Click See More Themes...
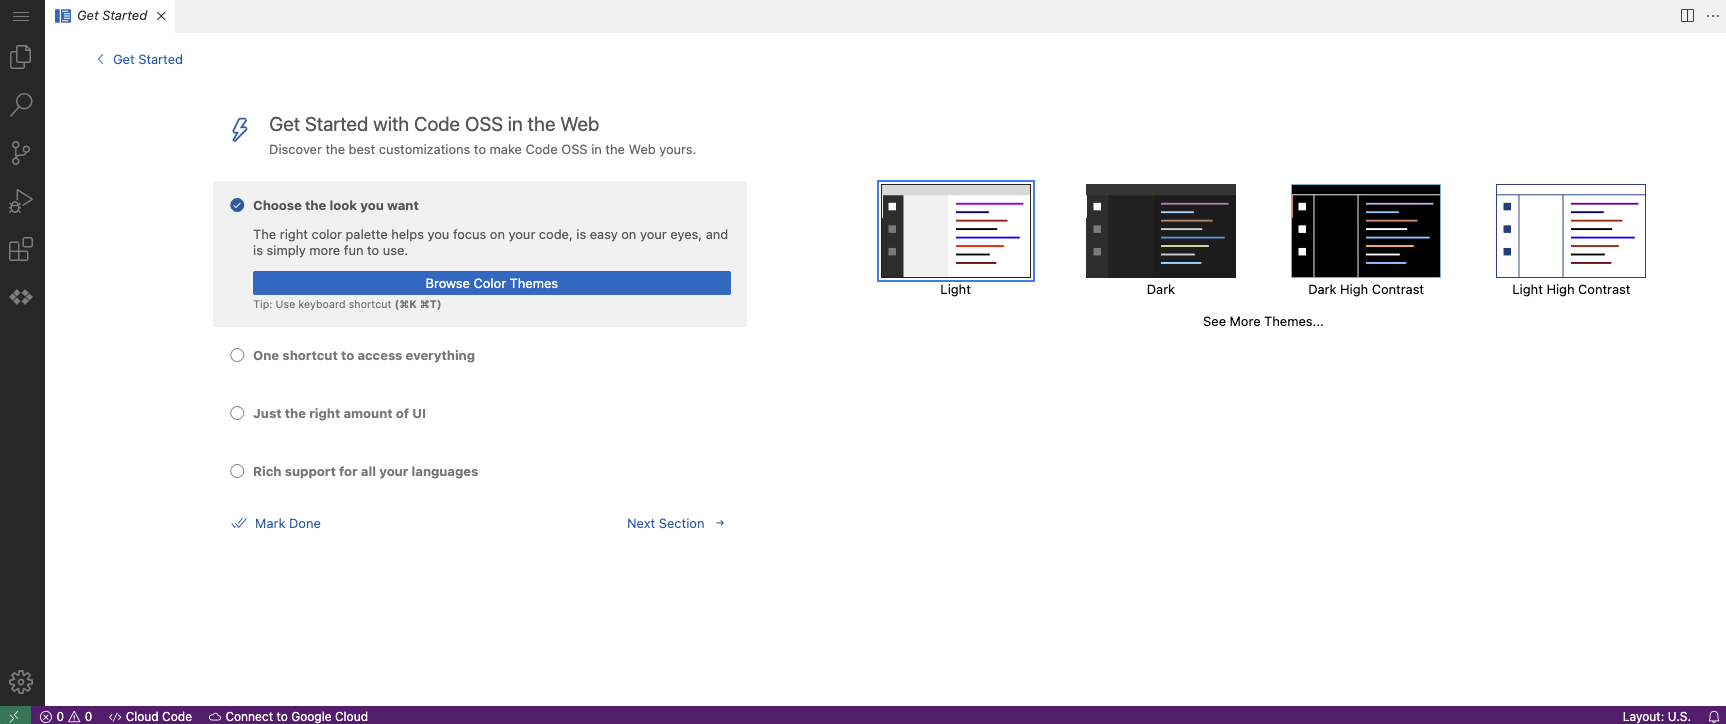Viewport: 1726px width, 724px height. click(1263, 321)
